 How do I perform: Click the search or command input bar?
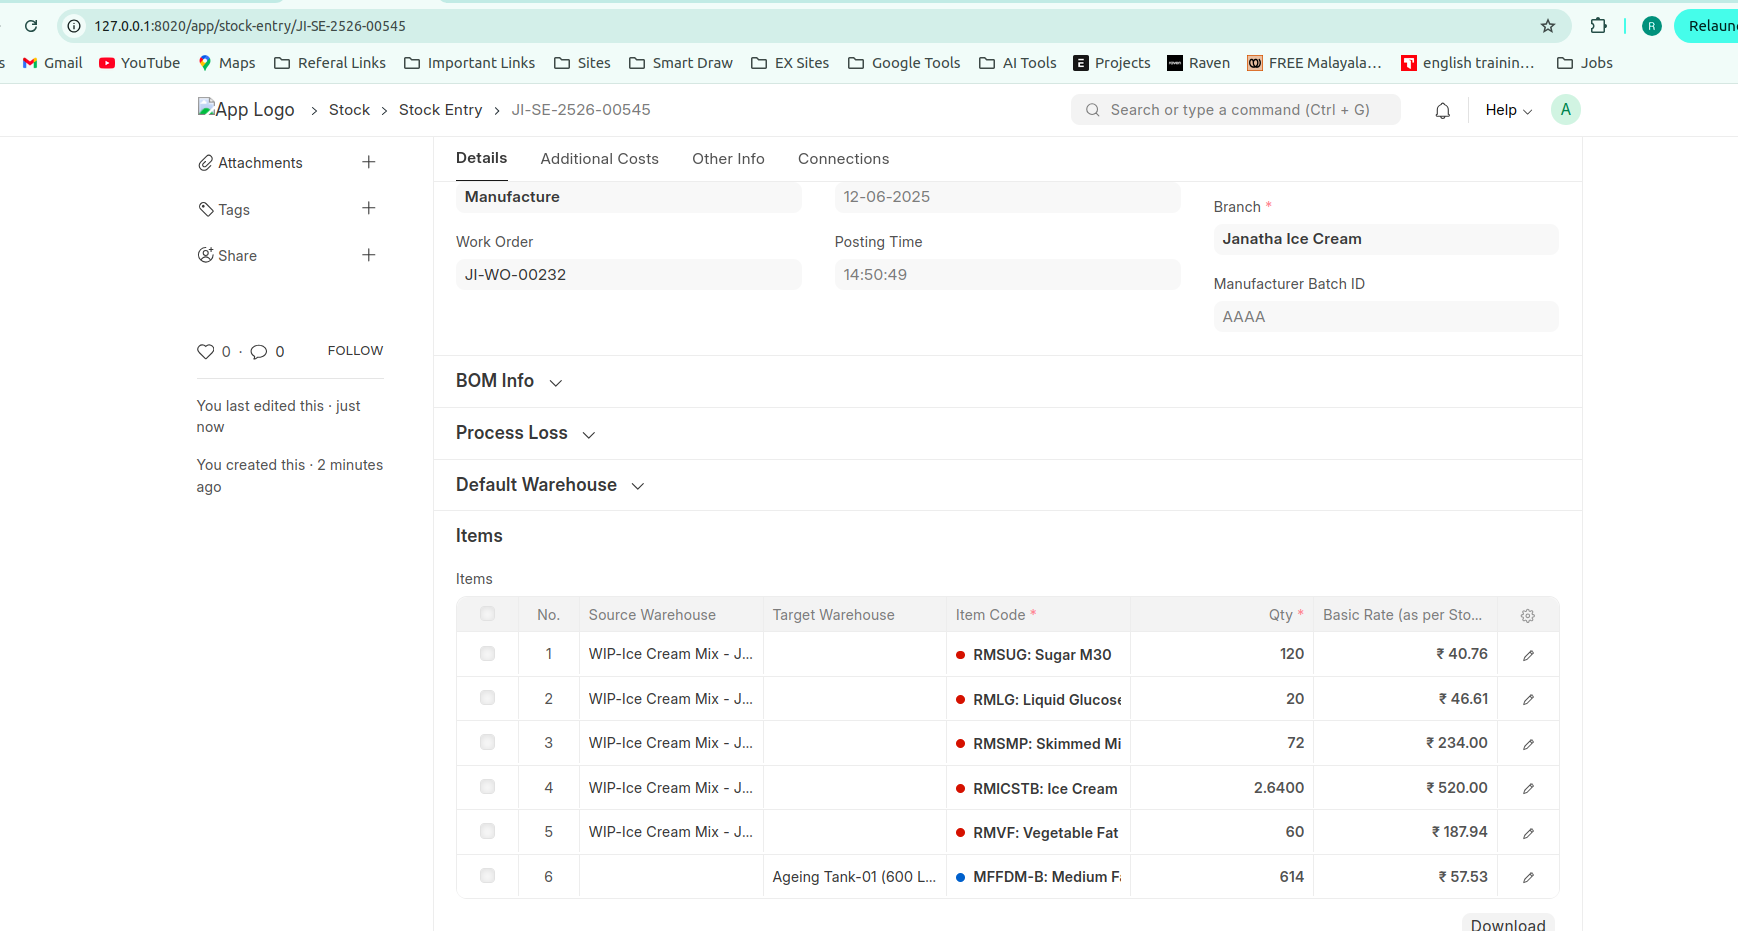point(1236,110)
